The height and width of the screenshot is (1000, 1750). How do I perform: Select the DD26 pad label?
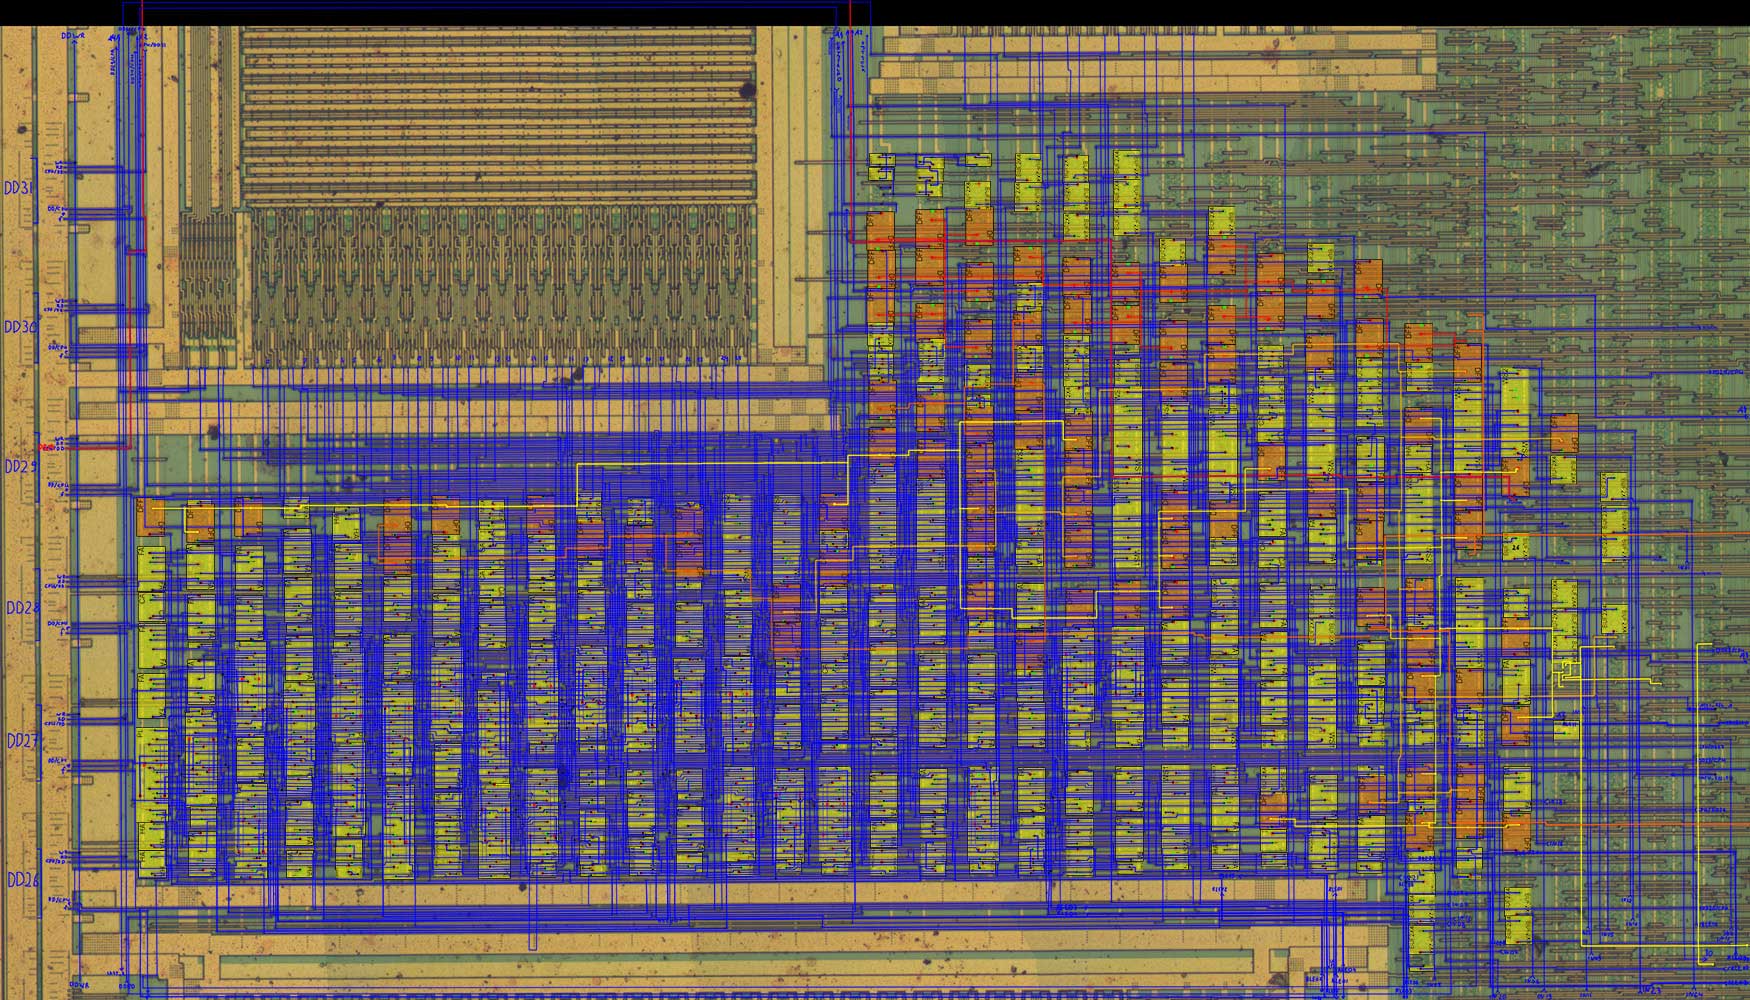pos(22,880)
